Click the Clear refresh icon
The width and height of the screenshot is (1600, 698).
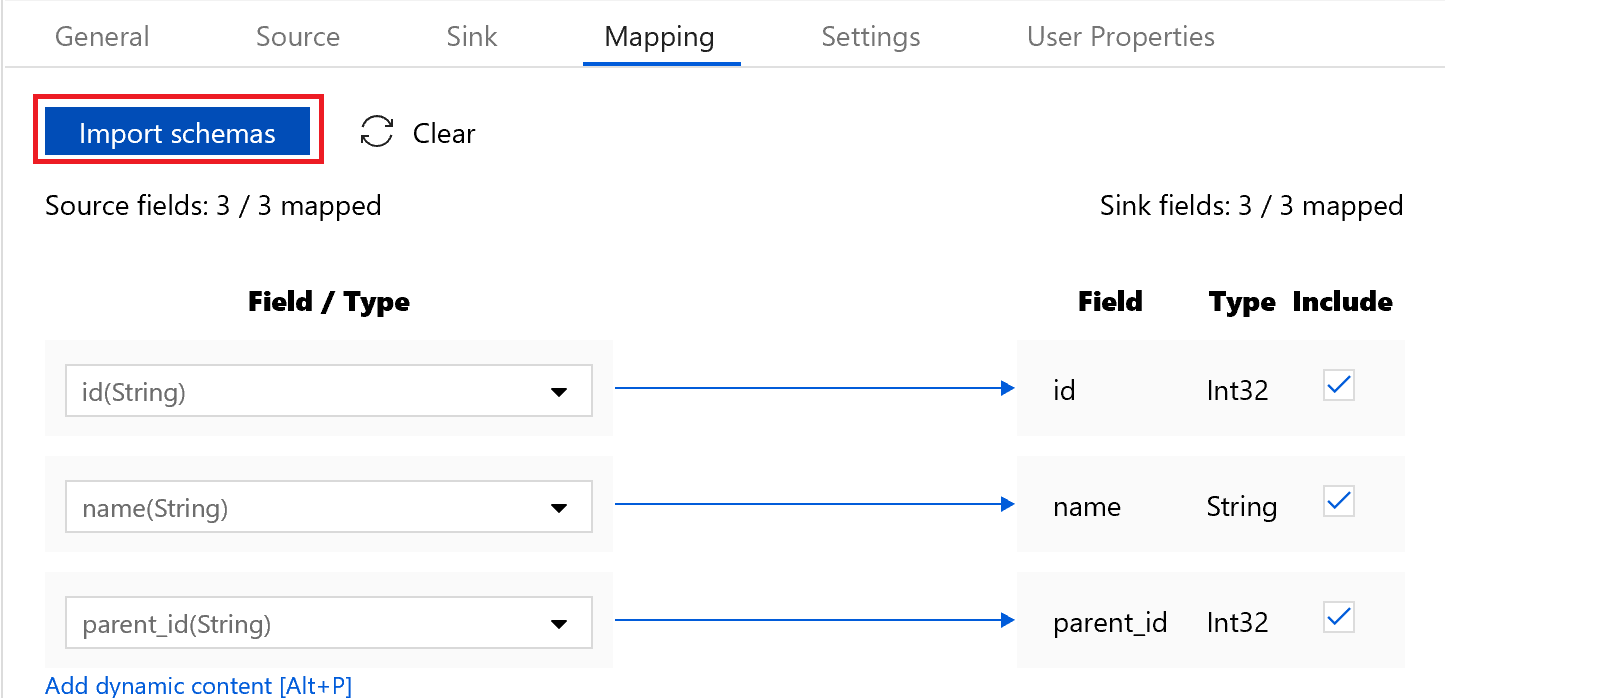(376, 131)
